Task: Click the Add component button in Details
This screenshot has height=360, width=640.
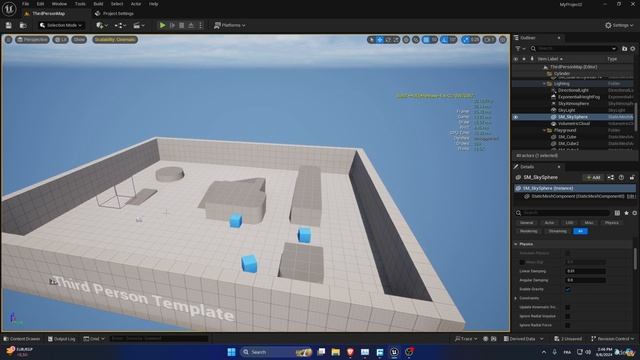Action: (593, 178)
